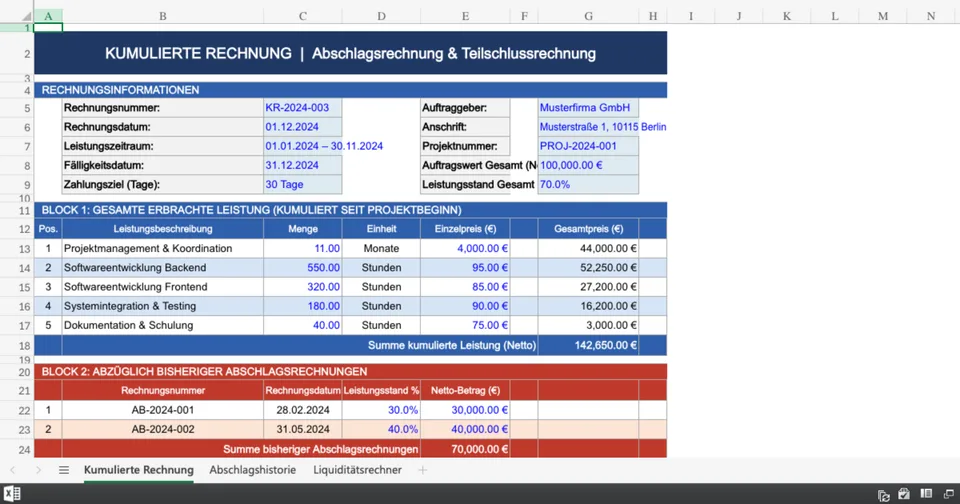Click the documents sync icon in the bottom bar

[883, 495]
